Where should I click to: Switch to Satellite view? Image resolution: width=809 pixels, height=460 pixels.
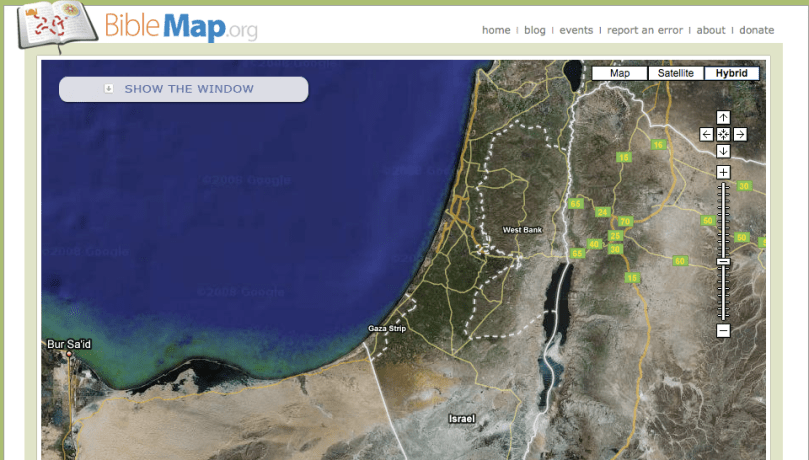[x=675, y=73]
